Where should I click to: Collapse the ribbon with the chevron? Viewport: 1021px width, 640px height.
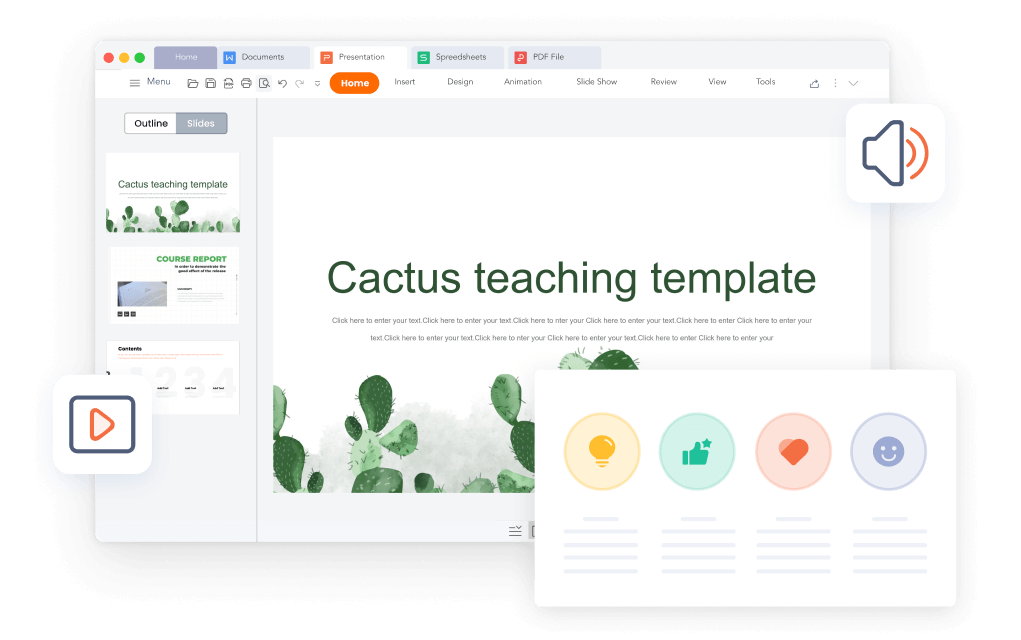[852, 83]
